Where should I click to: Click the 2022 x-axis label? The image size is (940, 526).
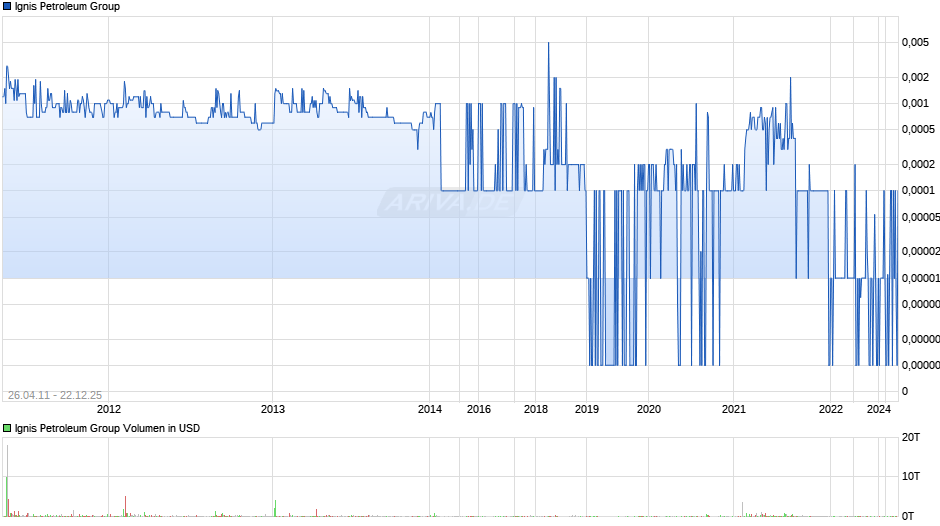(x=831, y=409)
